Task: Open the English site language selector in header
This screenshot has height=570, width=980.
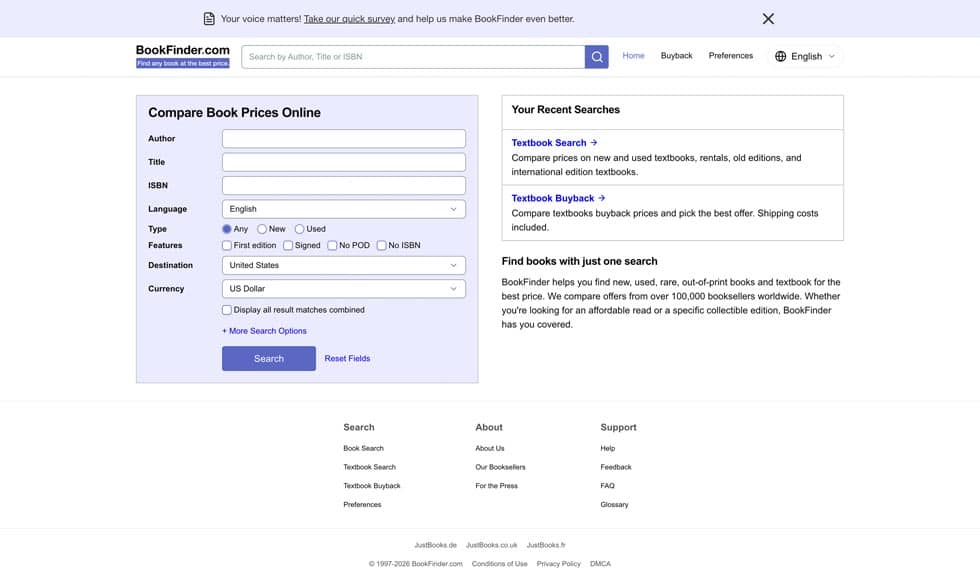Action: [805, 56]
